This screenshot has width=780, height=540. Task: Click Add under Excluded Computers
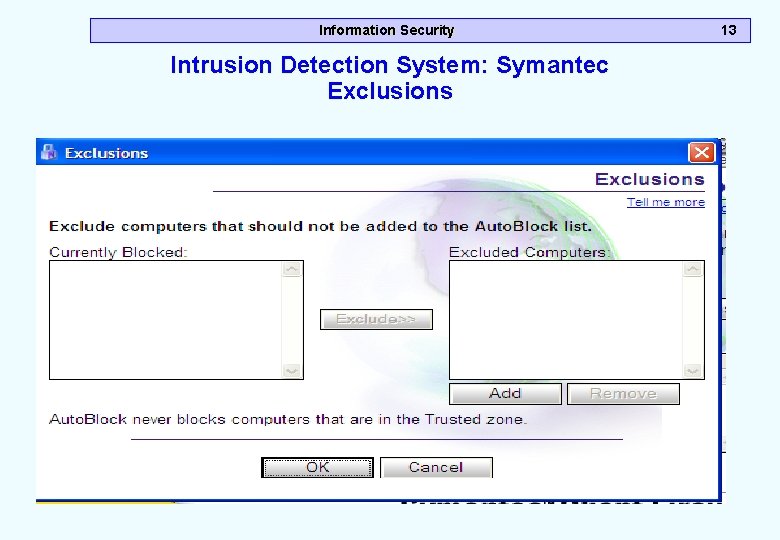[x=505, y=394]
